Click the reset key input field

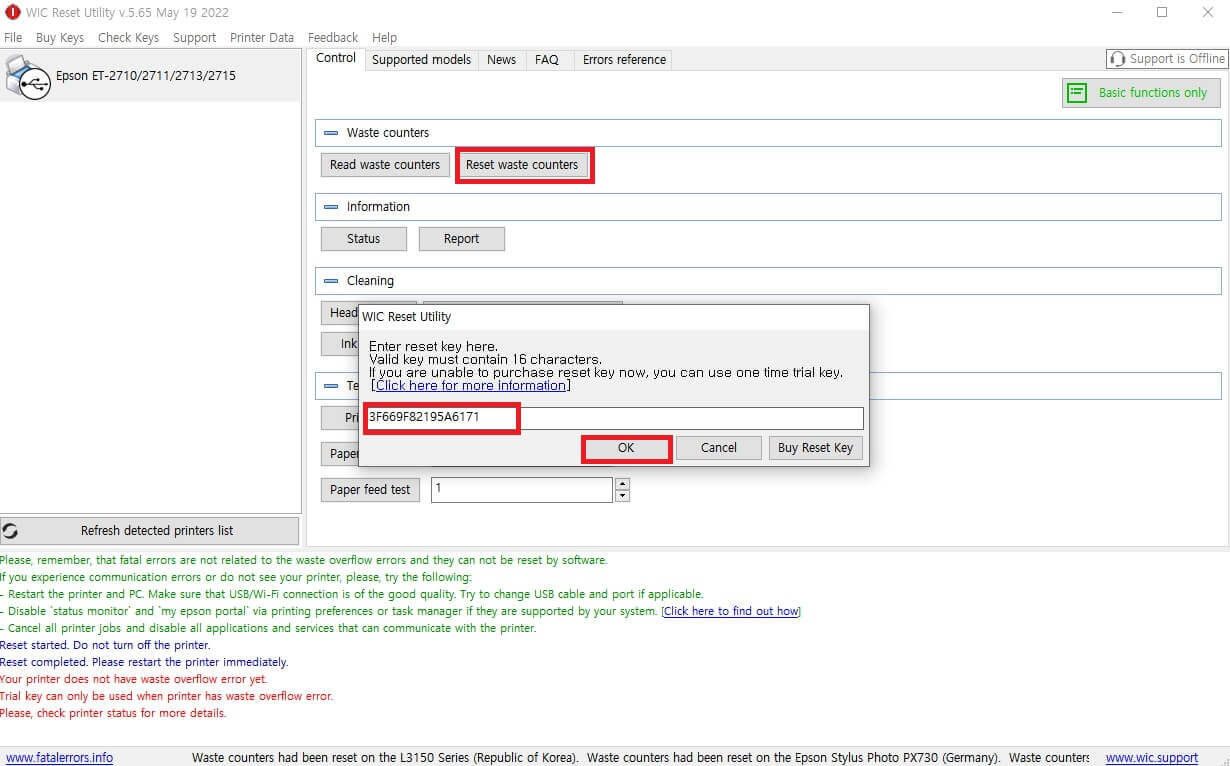click(x=614, y=418)
